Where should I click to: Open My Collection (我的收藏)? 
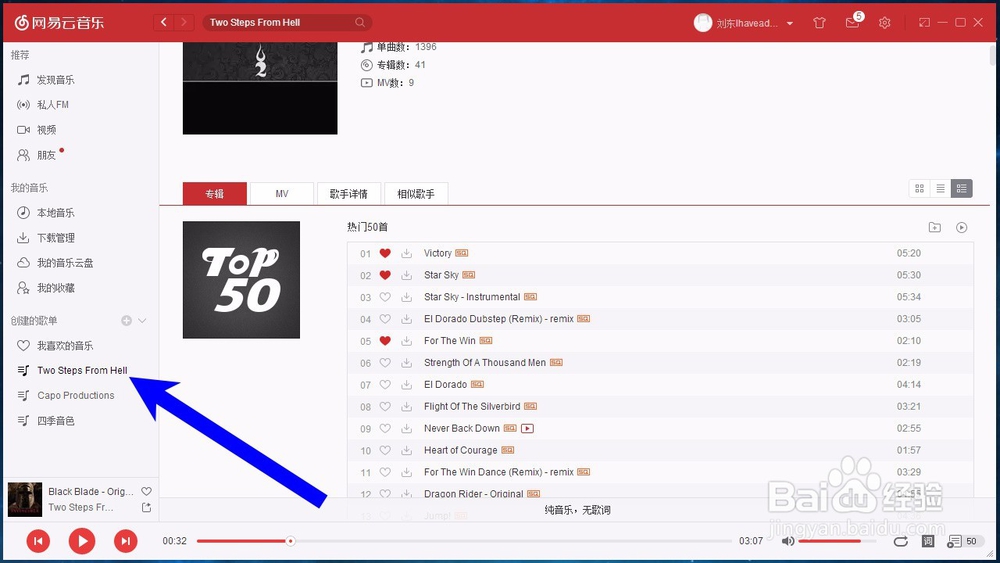[55, 288]
